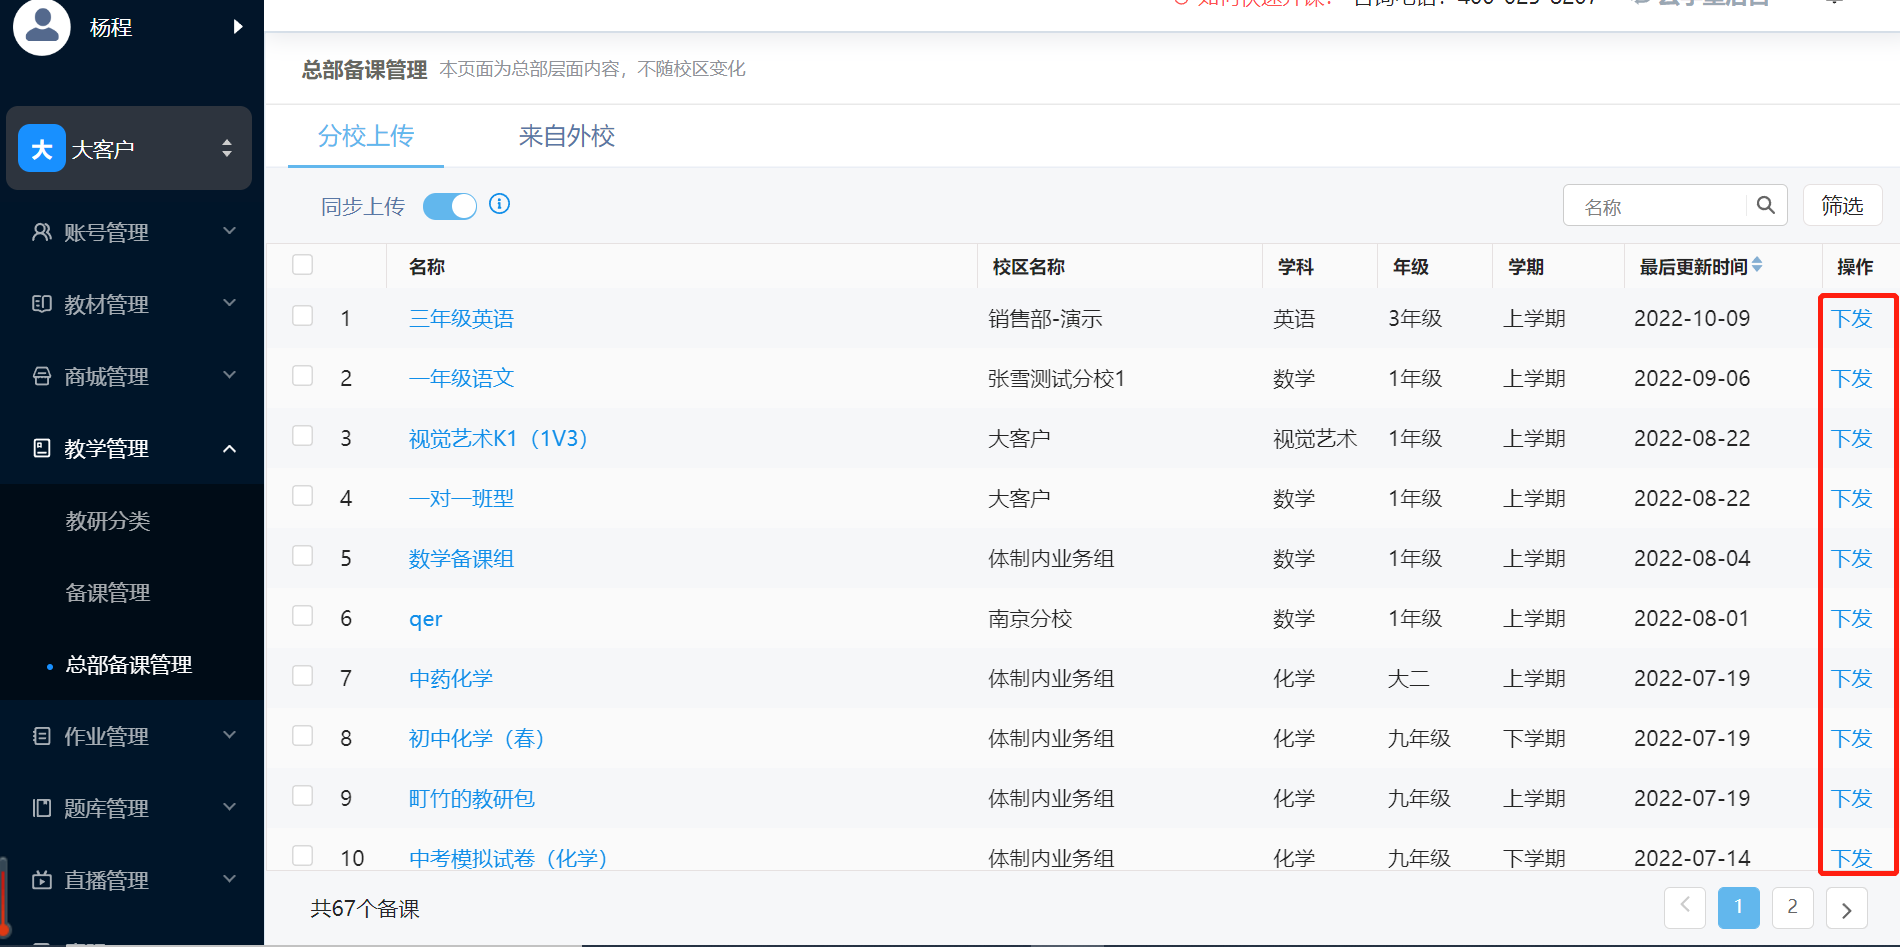
Task: Switch to the 来自外校 tab
Action: click(x=567, y=136)
